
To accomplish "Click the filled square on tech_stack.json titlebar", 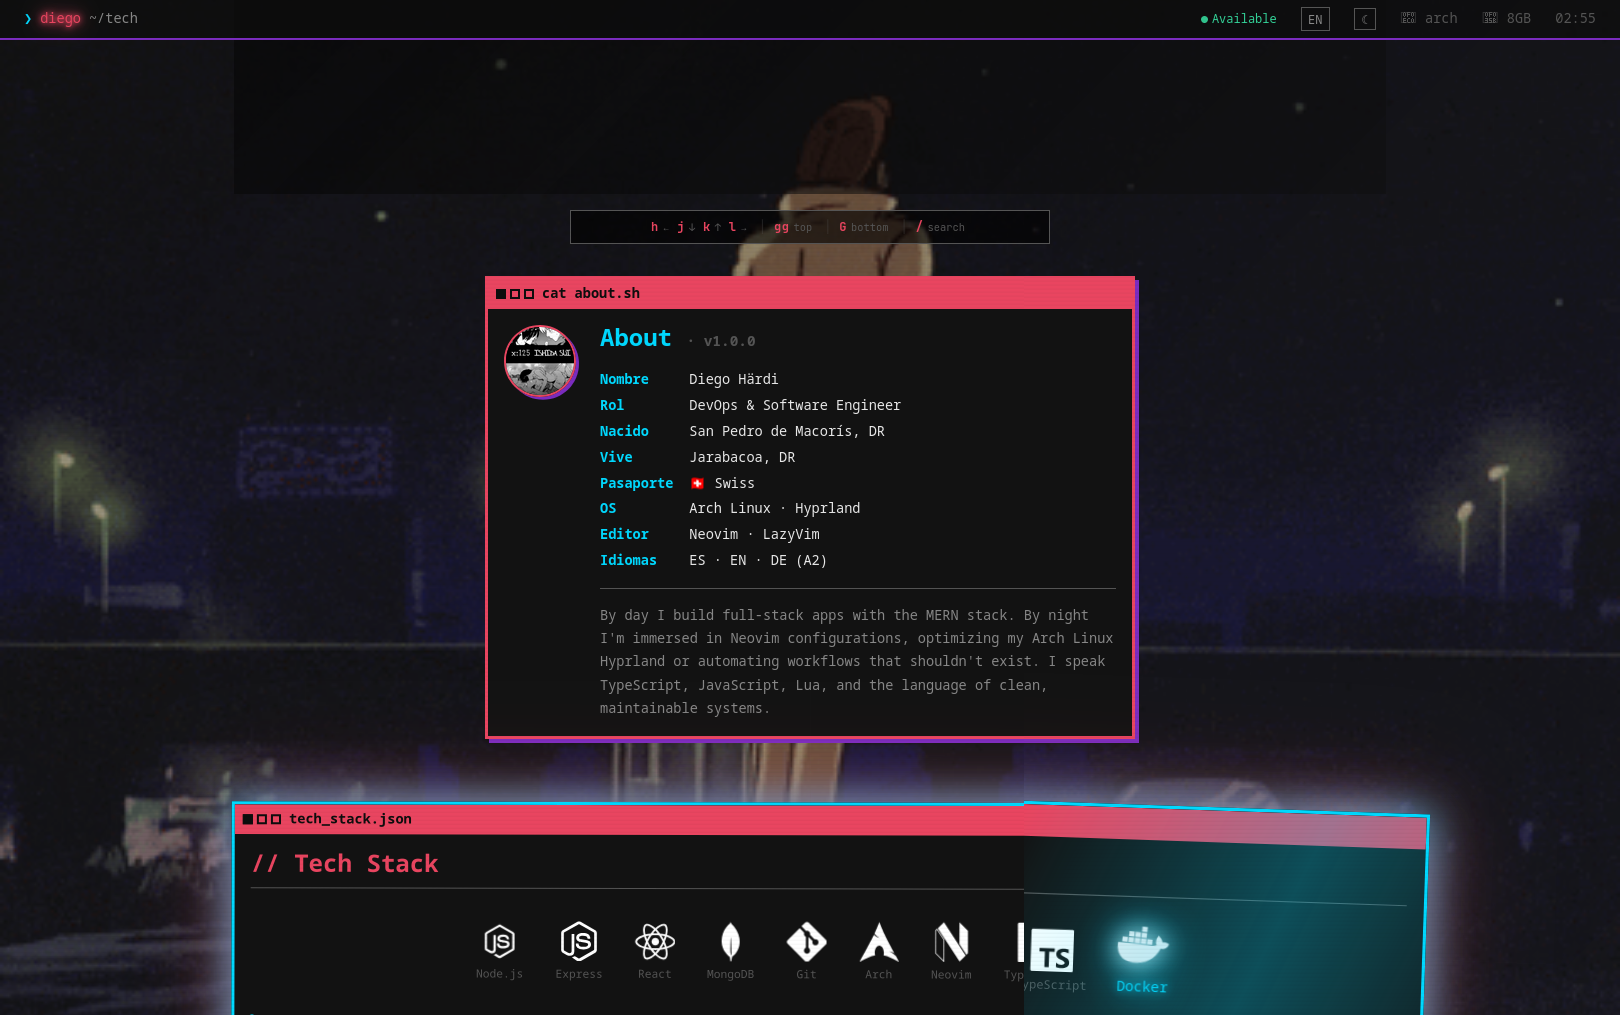I will pyautogui.click(x=248, y=819).
